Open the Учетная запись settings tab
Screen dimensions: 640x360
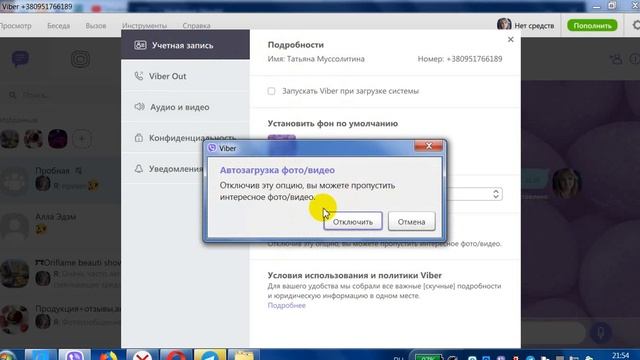tap(185, 45)
